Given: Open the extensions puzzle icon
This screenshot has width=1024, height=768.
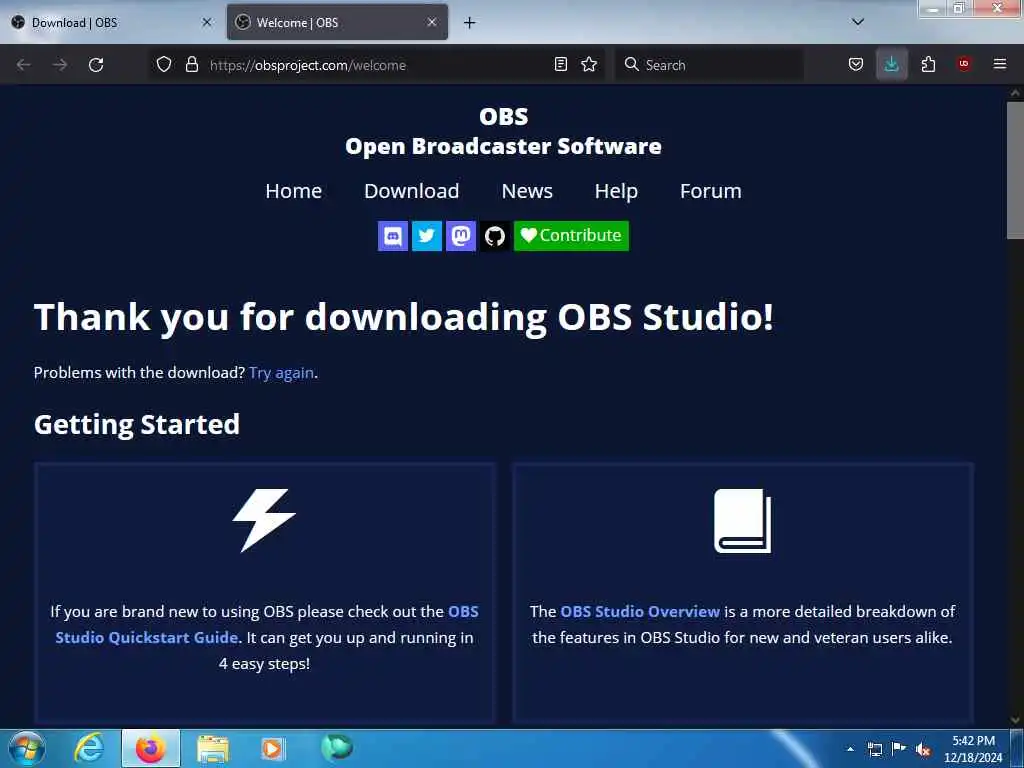Looking at the screenshot, I should pyautogui.click(x=928, y=64).
